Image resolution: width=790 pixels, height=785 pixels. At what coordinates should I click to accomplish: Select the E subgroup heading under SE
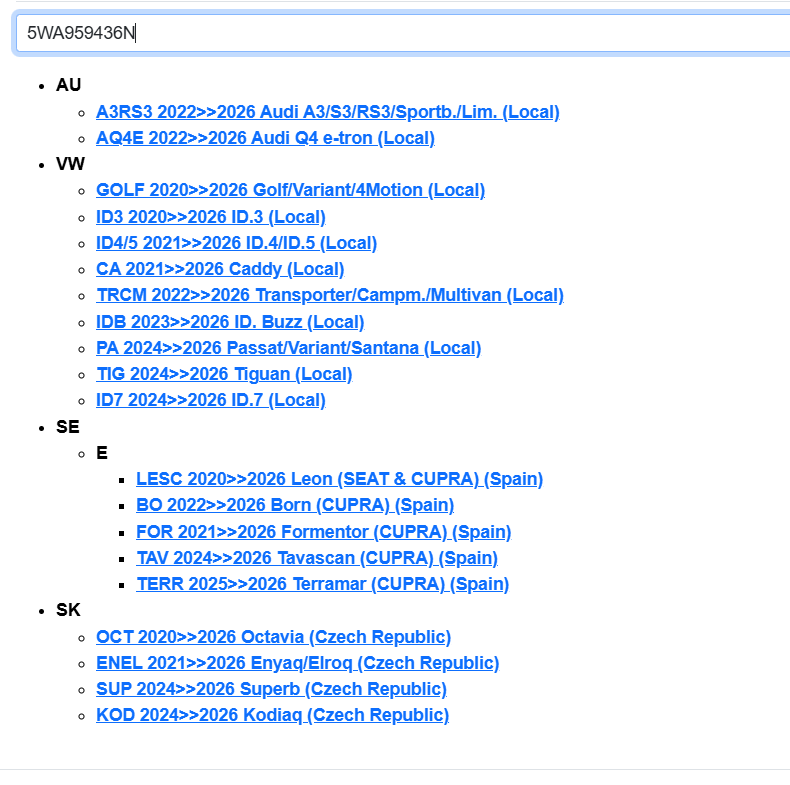(x=102, y=453)
